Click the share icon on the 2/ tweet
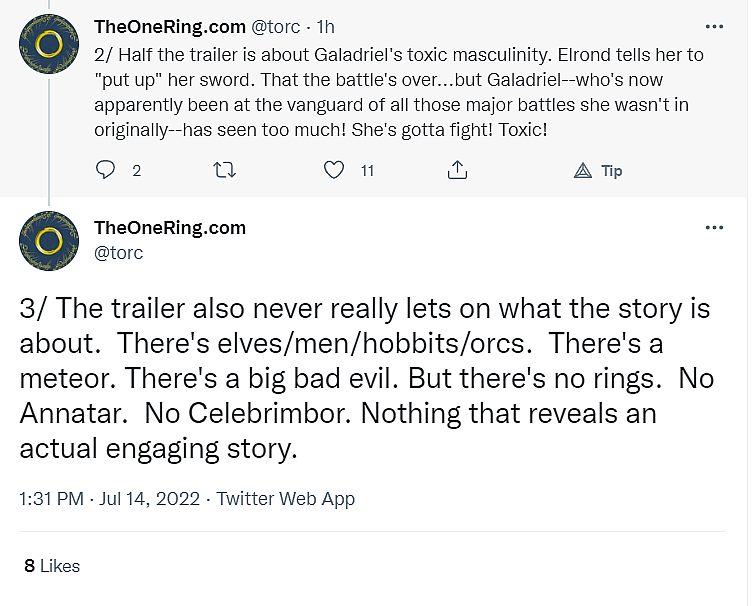754x606 pixels. (x=457, y=171)
